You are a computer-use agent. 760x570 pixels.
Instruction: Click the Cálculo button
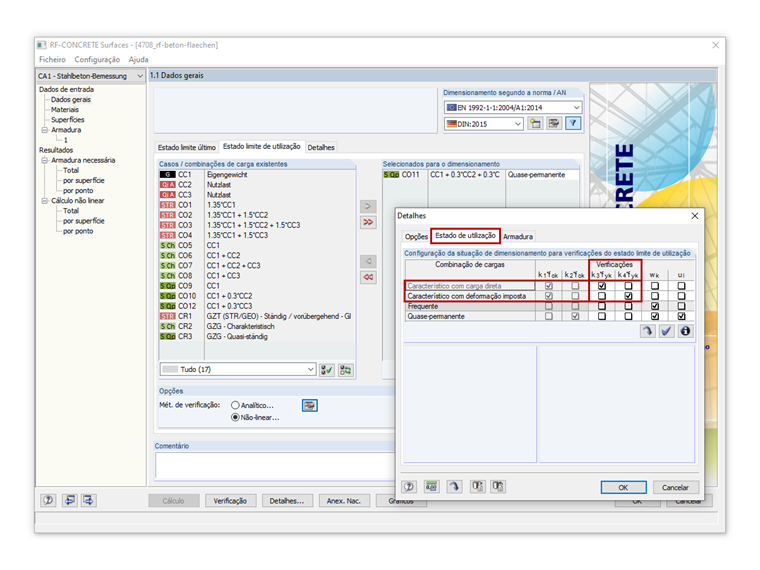[174, 501]
